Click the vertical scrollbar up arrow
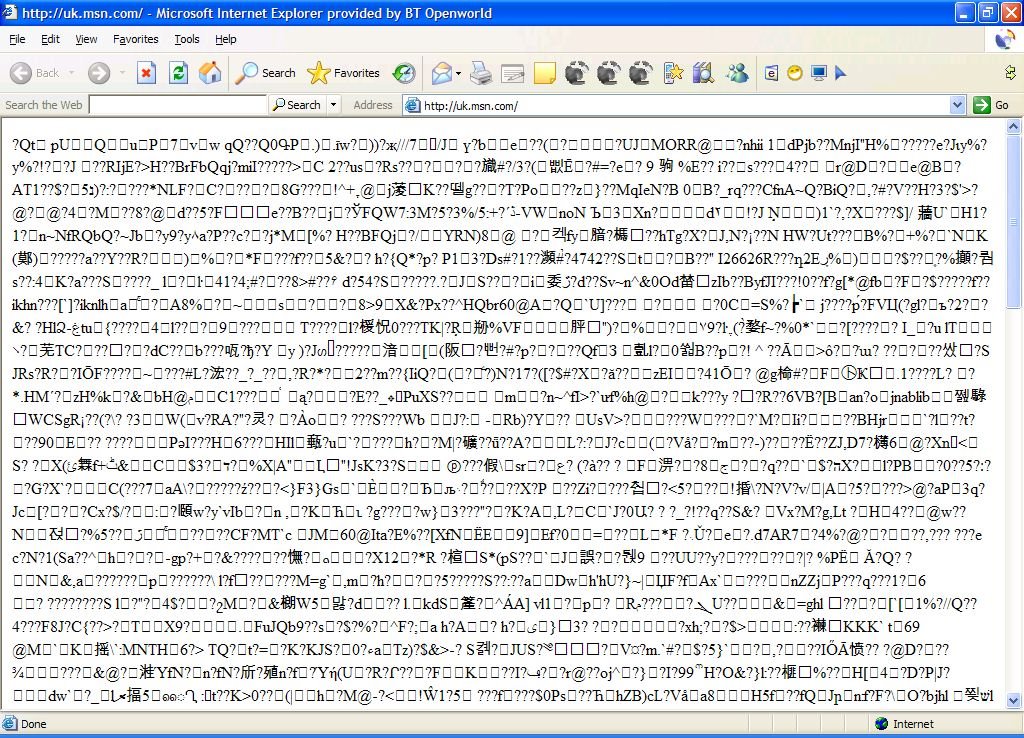 (x=1014, y=127)
